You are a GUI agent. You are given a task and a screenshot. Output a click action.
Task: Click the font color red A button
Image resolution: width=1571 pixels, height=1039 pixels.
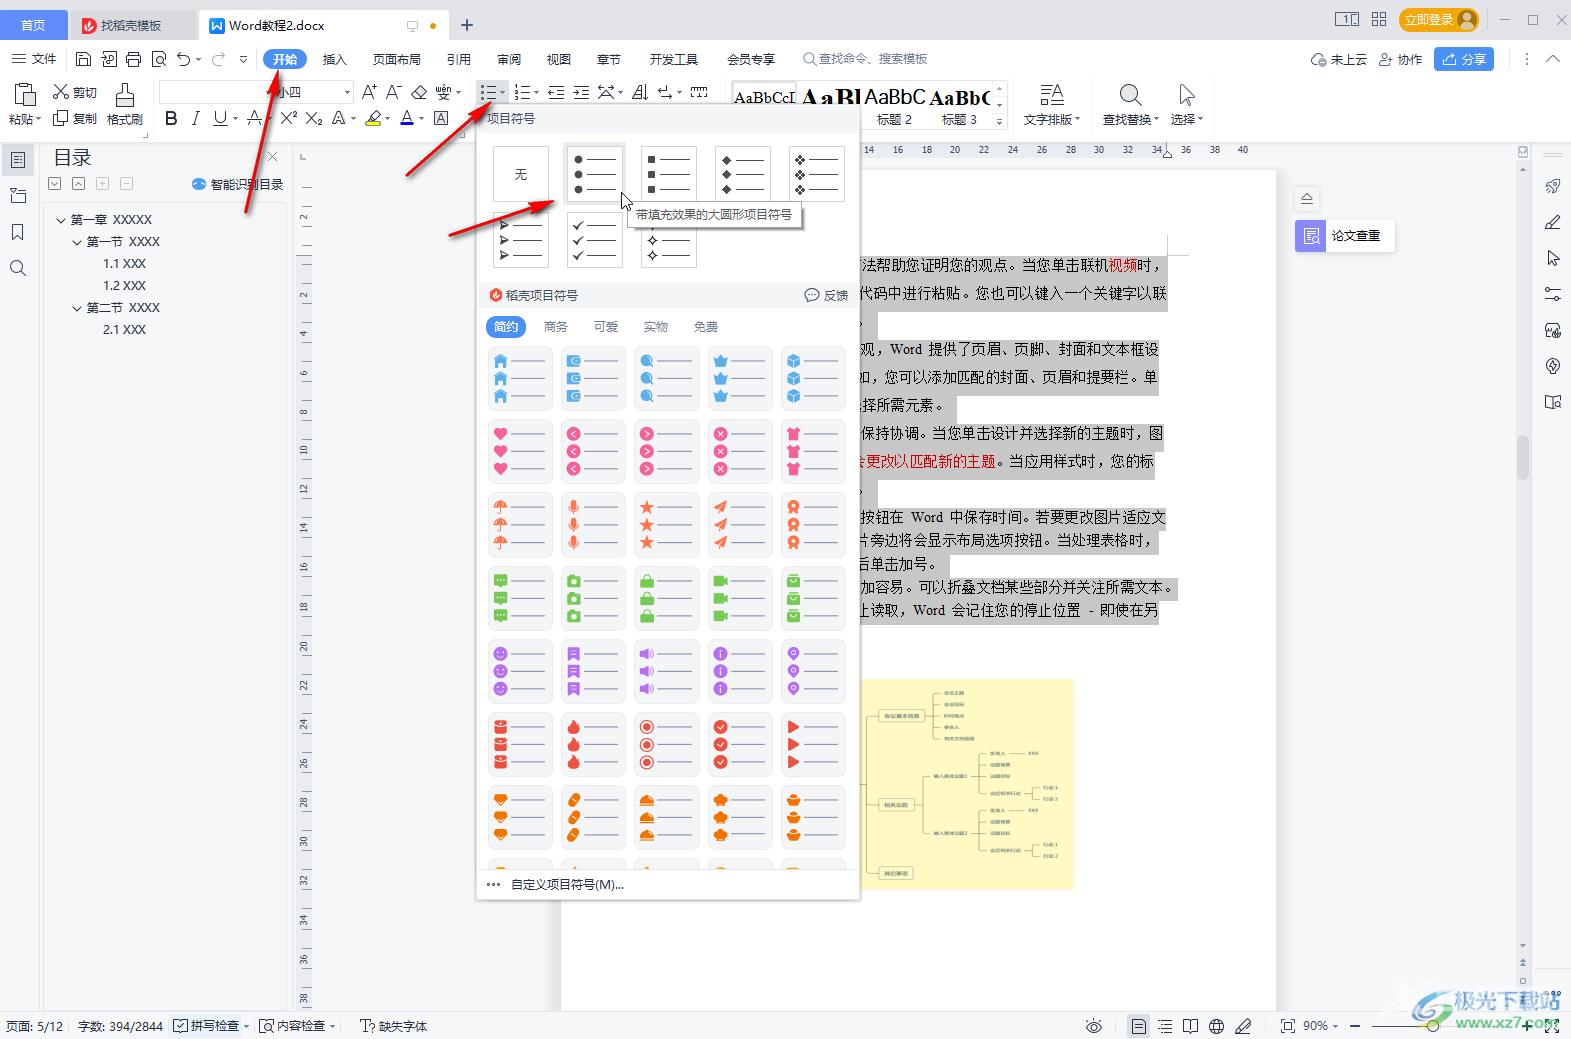click(x=406, y=118)
